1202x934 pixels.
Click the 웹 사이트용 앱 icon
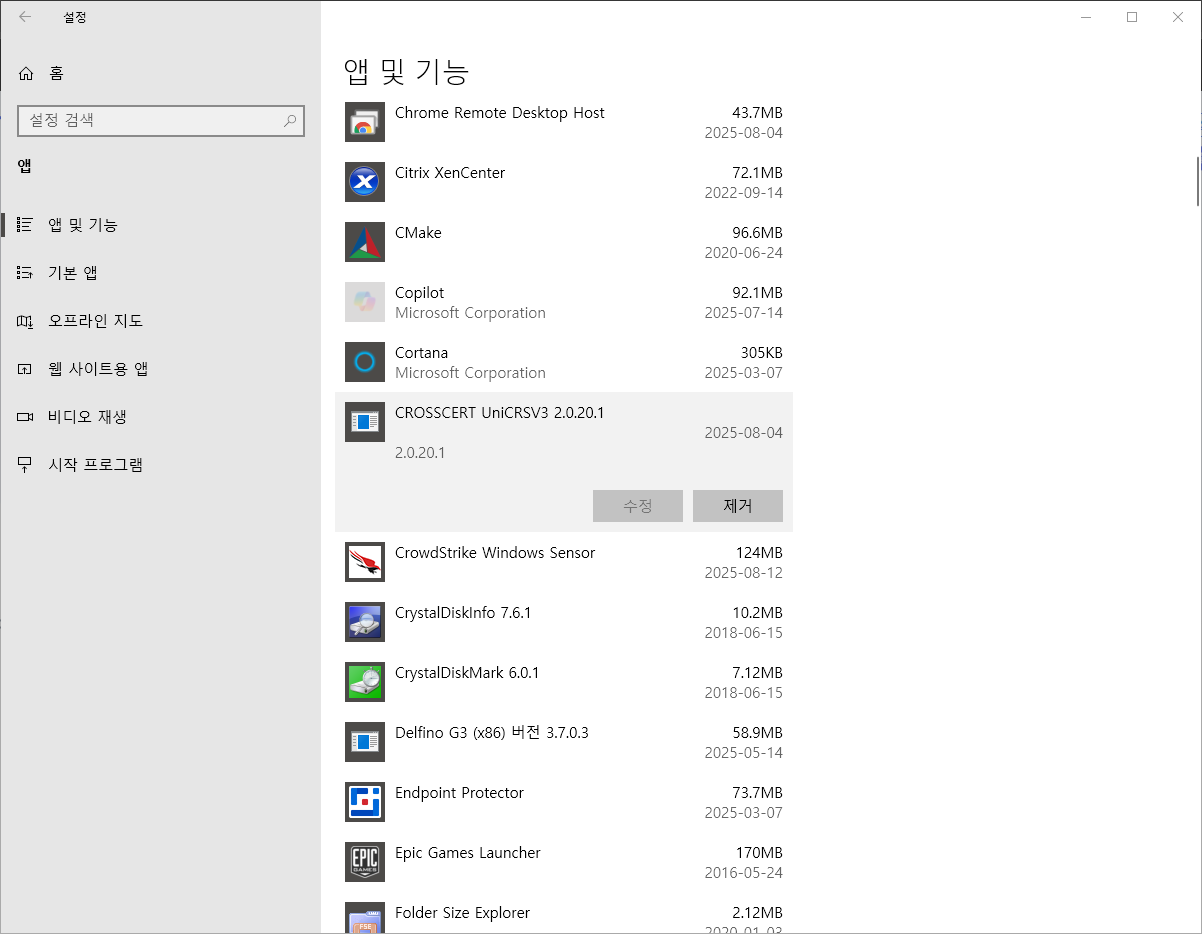tap(26, 369)
